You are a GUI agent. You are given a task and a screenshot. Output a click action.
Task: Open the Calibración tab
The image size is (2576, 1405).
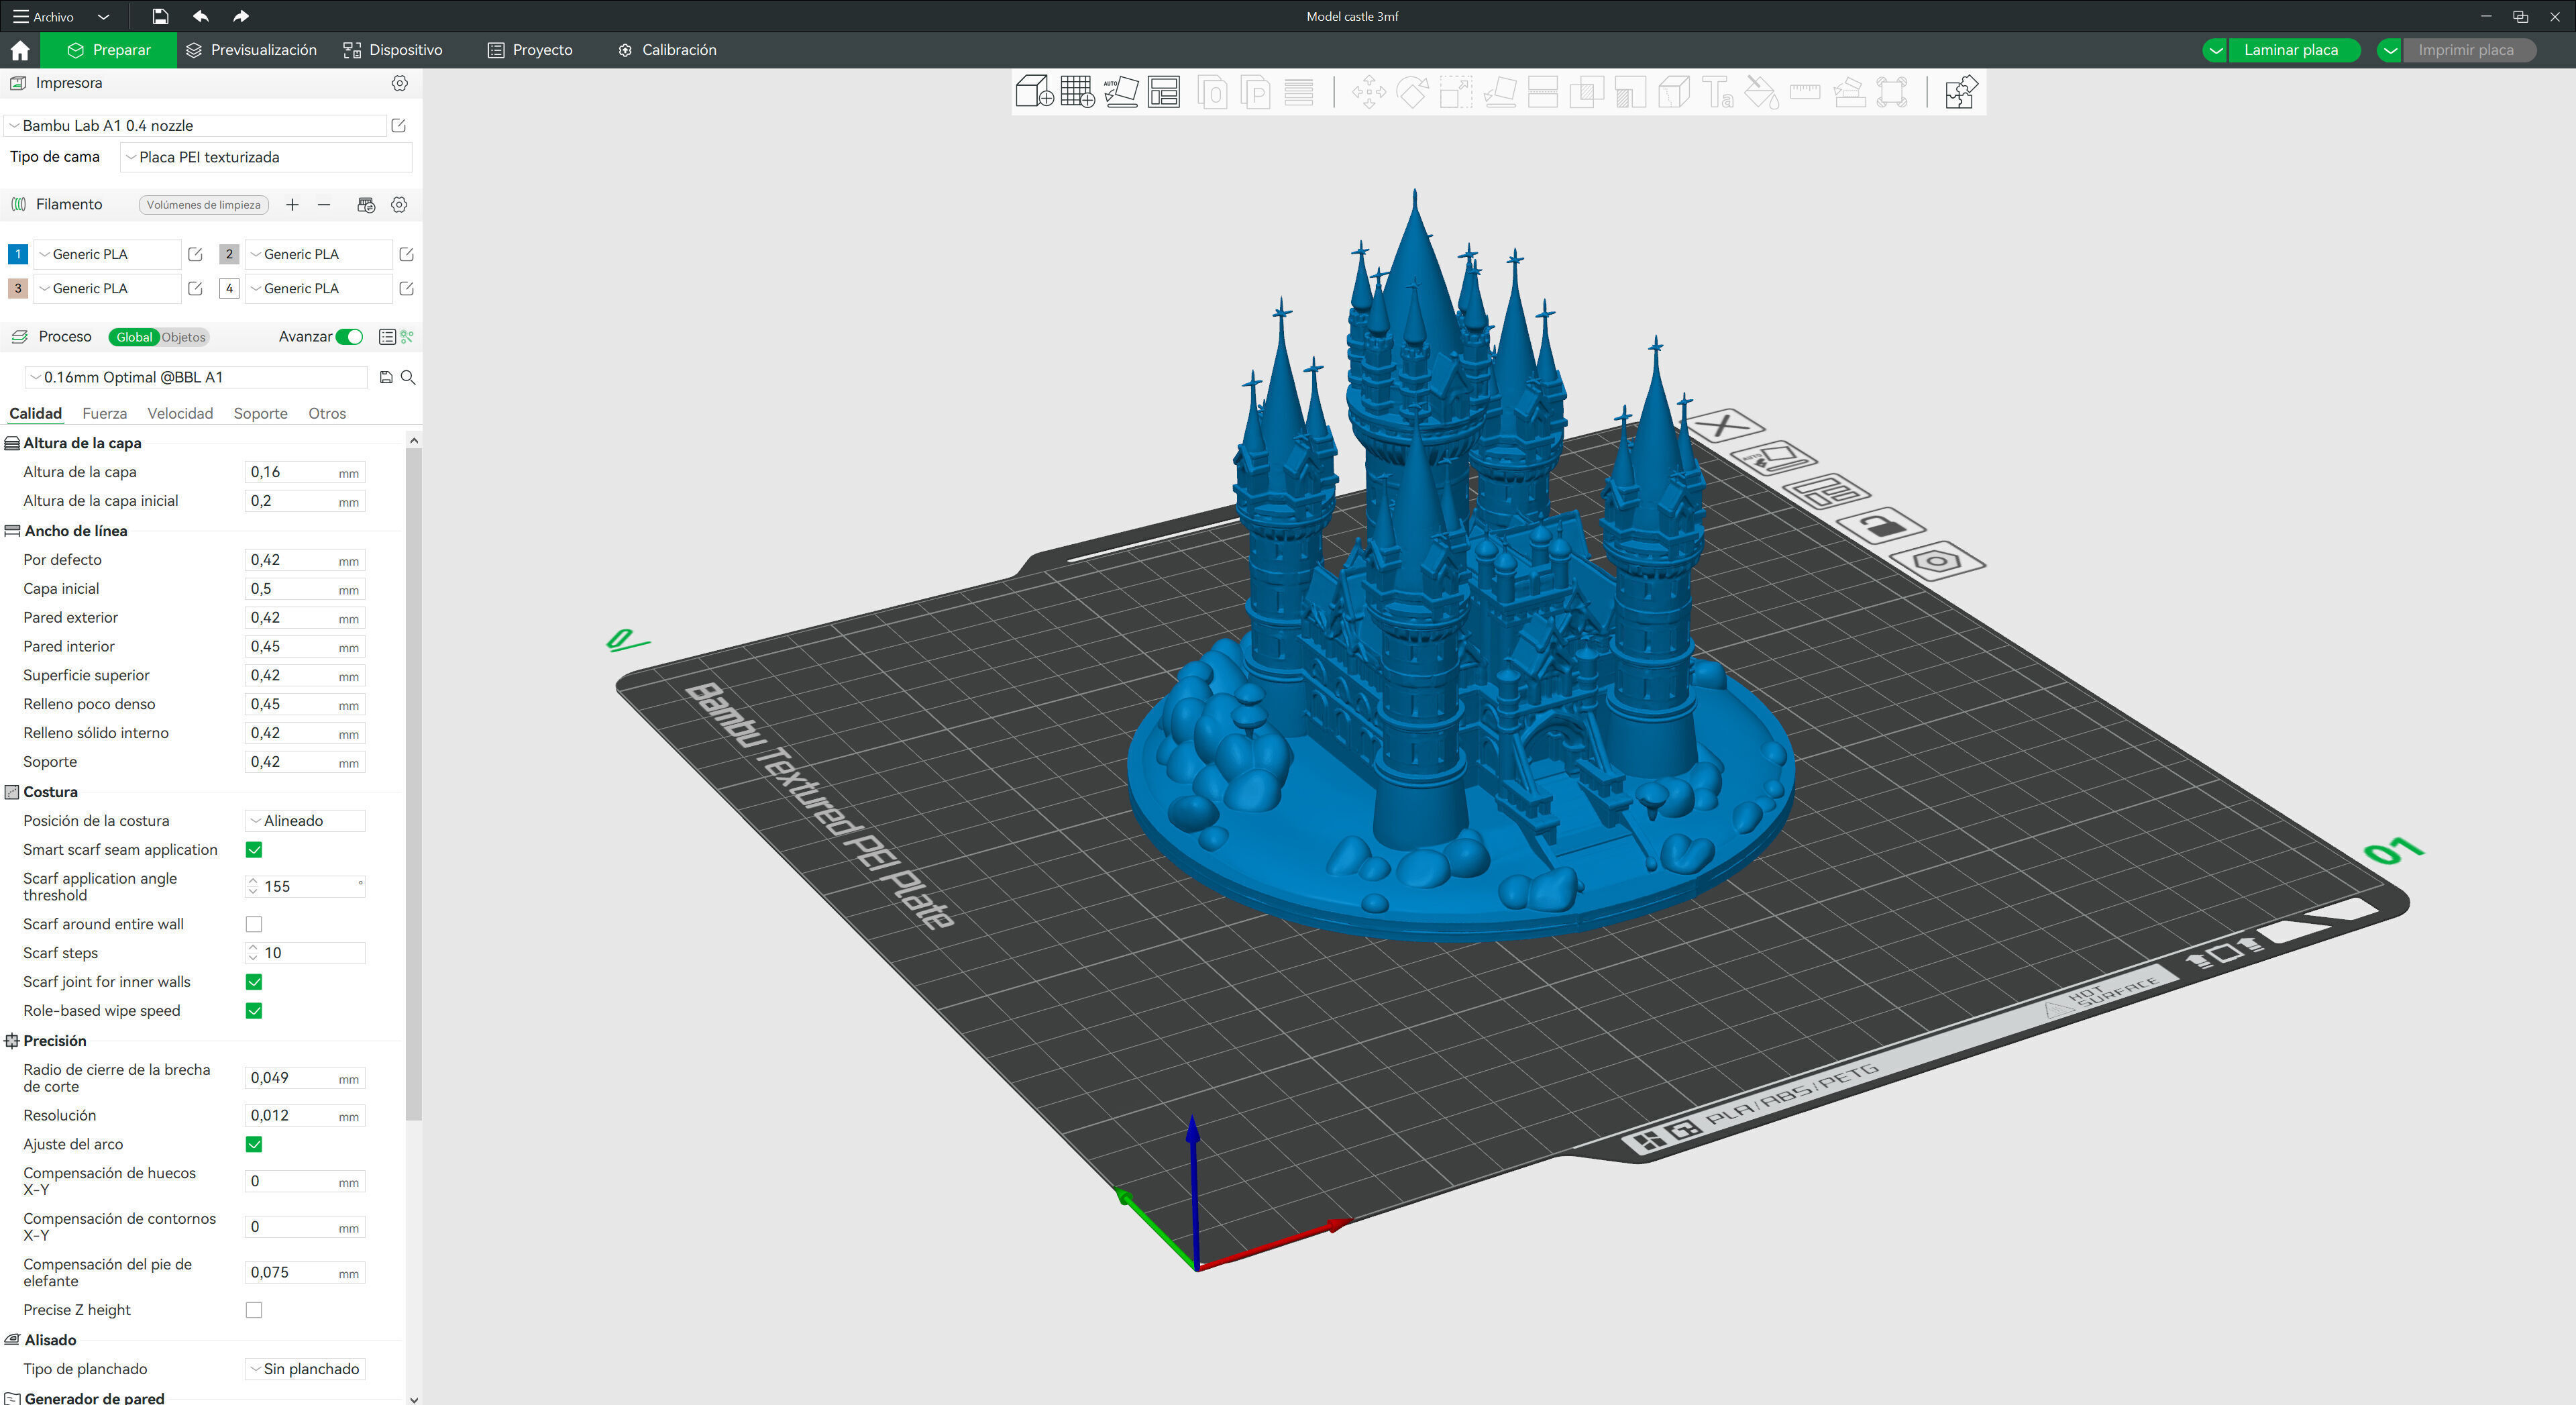(x=667, y=50)
